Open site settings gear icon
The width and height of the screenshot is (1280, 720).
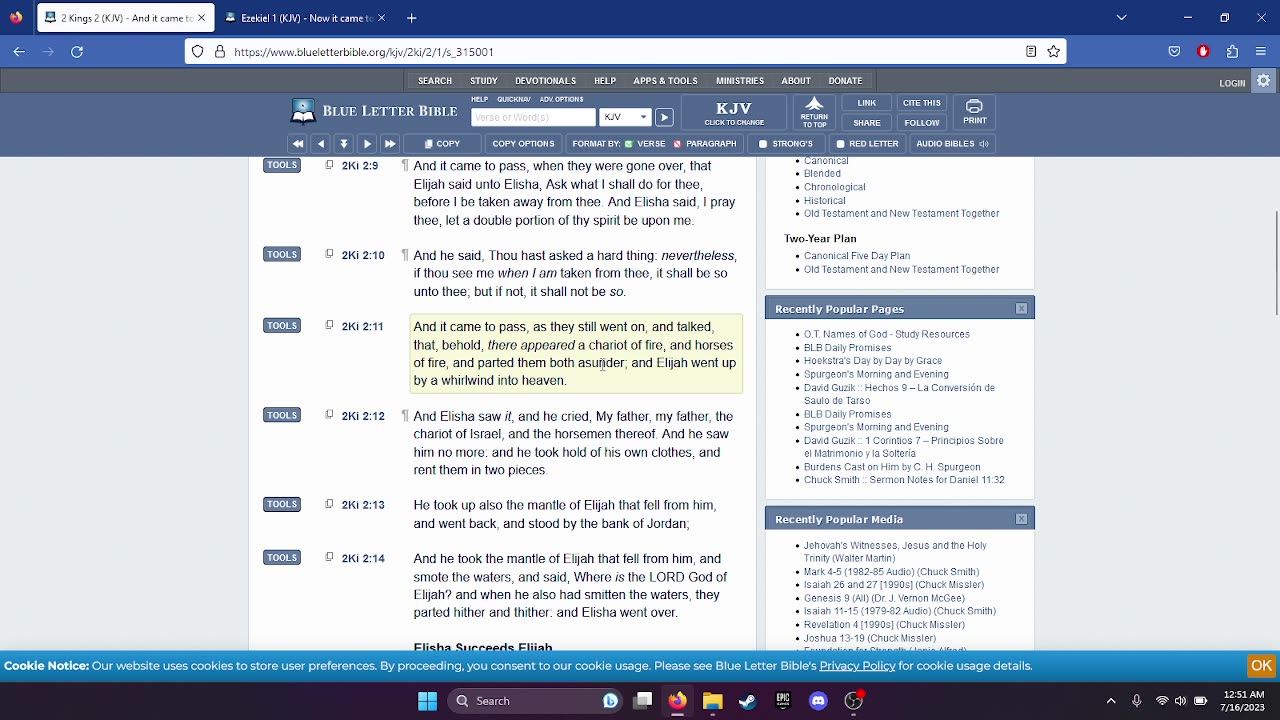click(1264, 81)
